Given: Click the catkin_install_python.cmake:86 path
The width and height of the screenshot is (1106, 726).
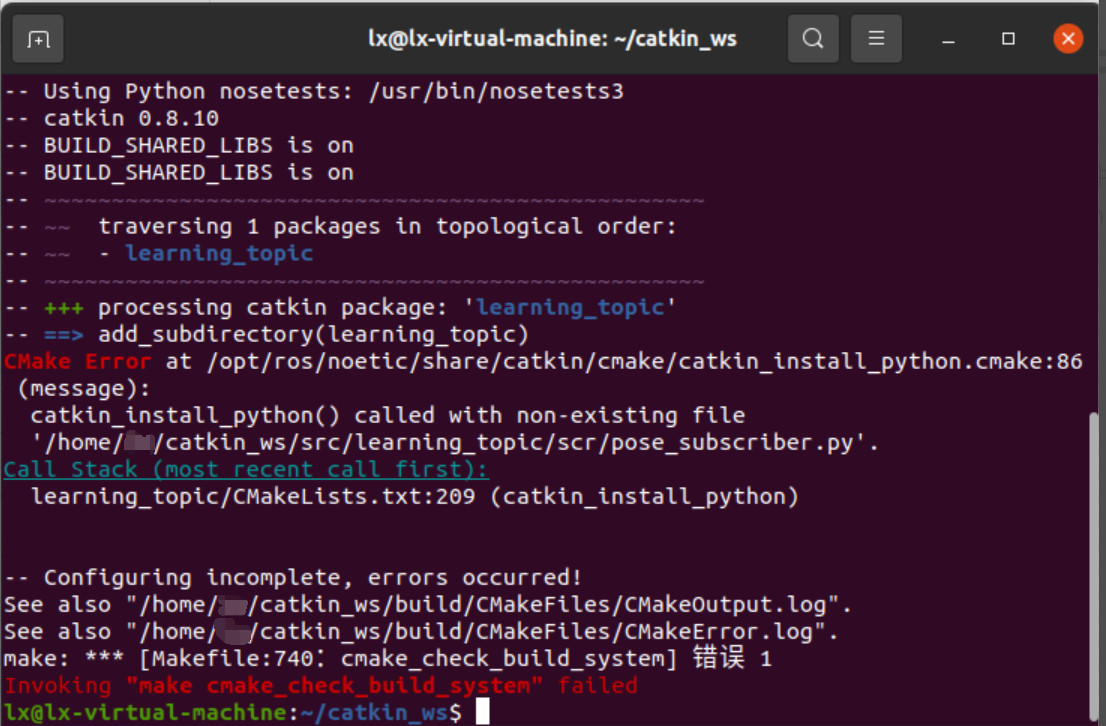Looking at the screenshot, I should pos(644,361).
